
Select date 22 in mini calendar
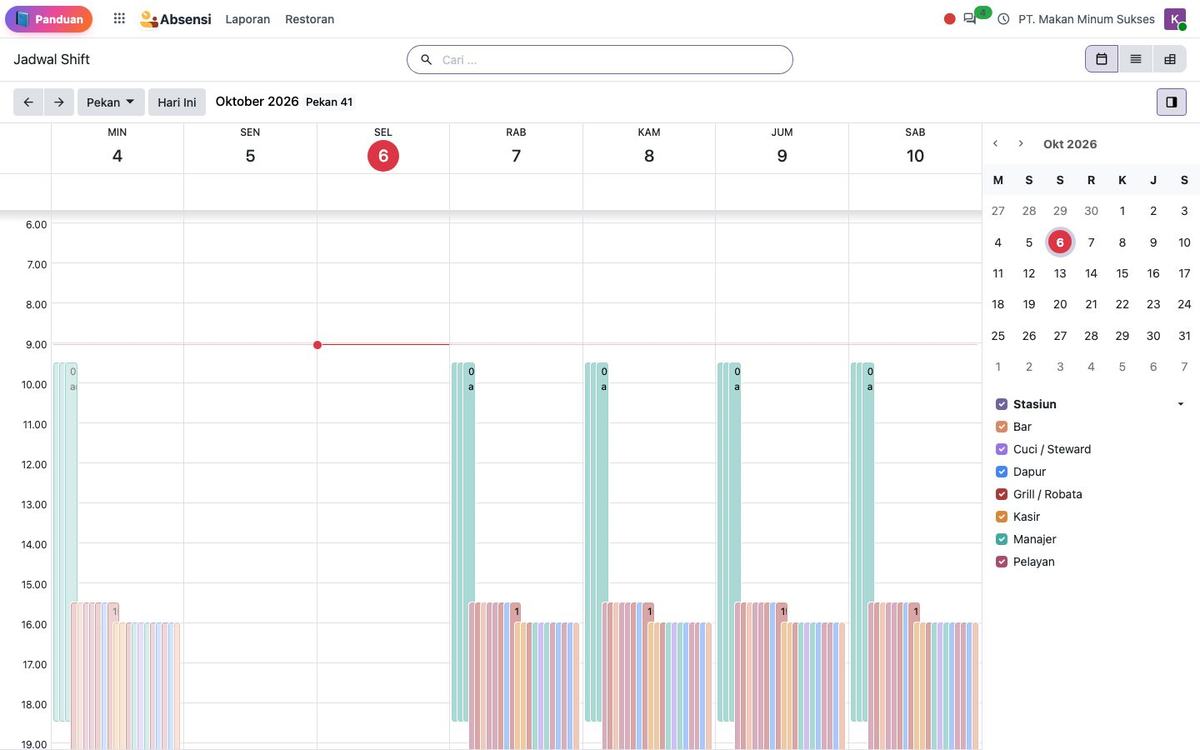coord(1122,304)
